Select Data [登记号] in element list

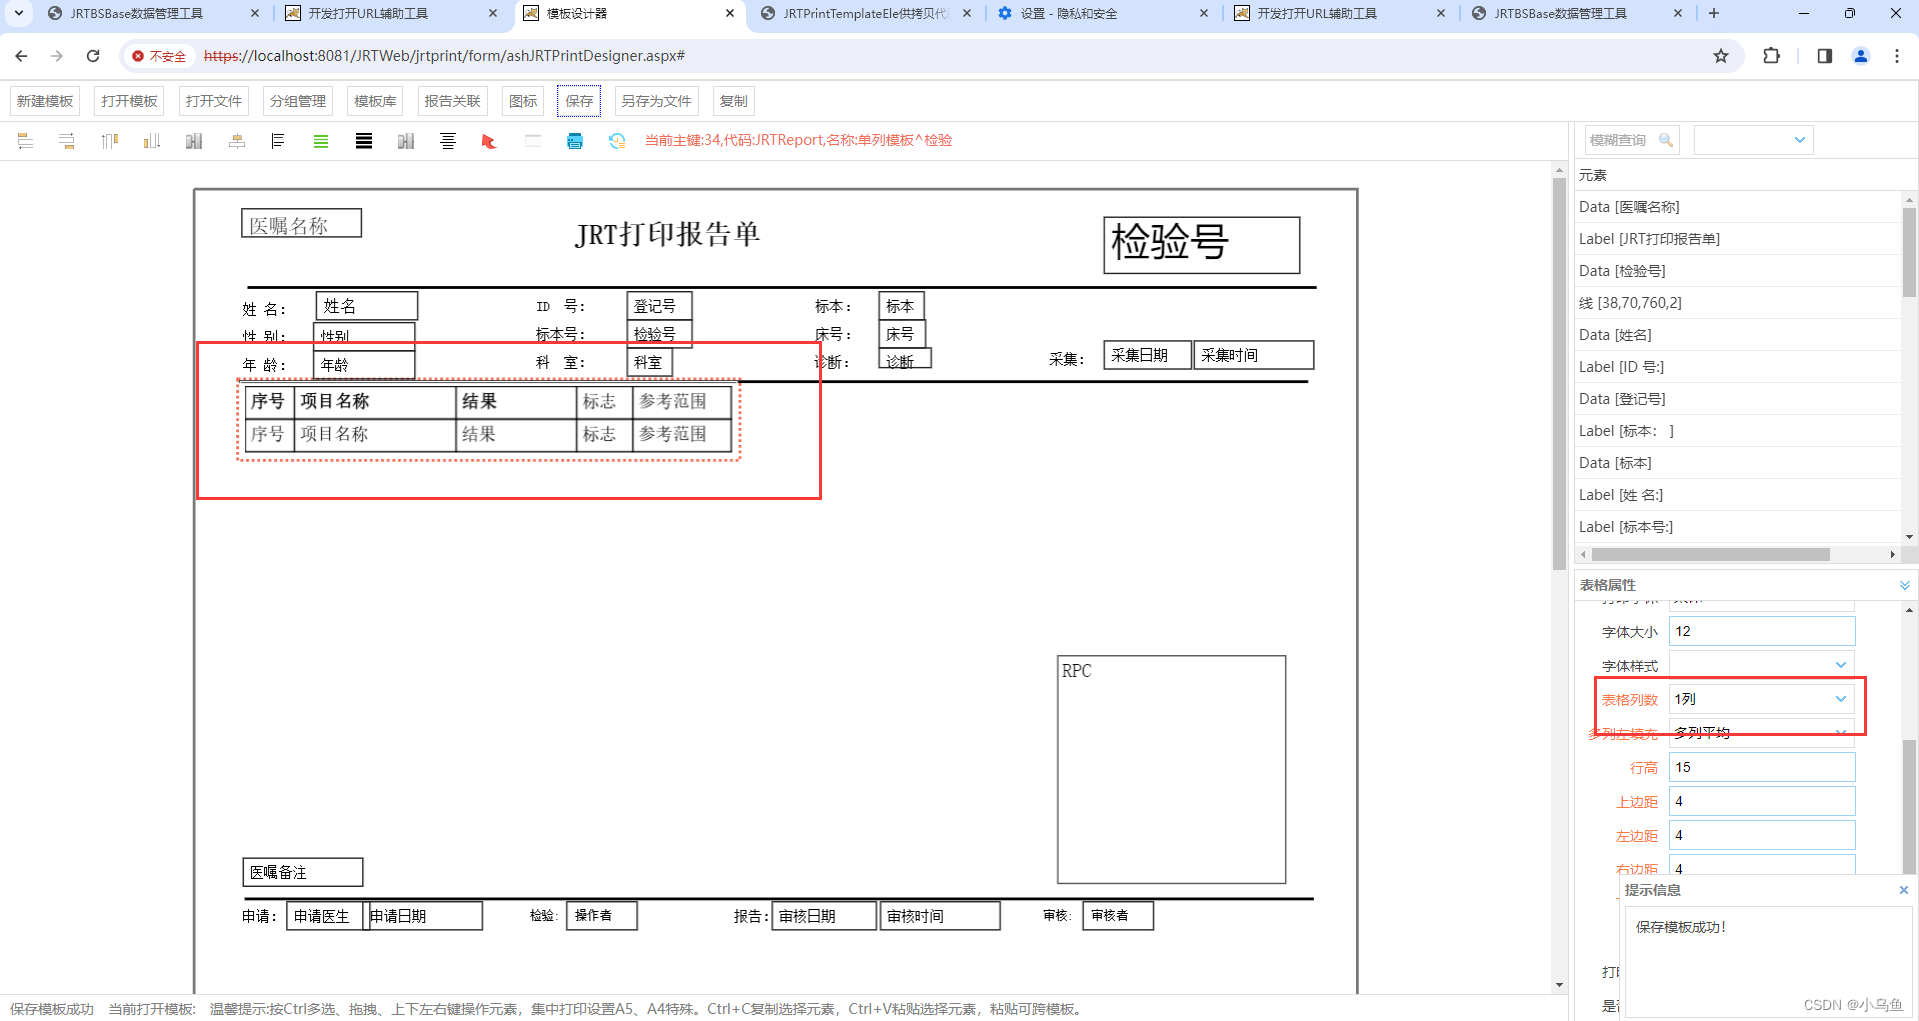tap(1738, 399)
